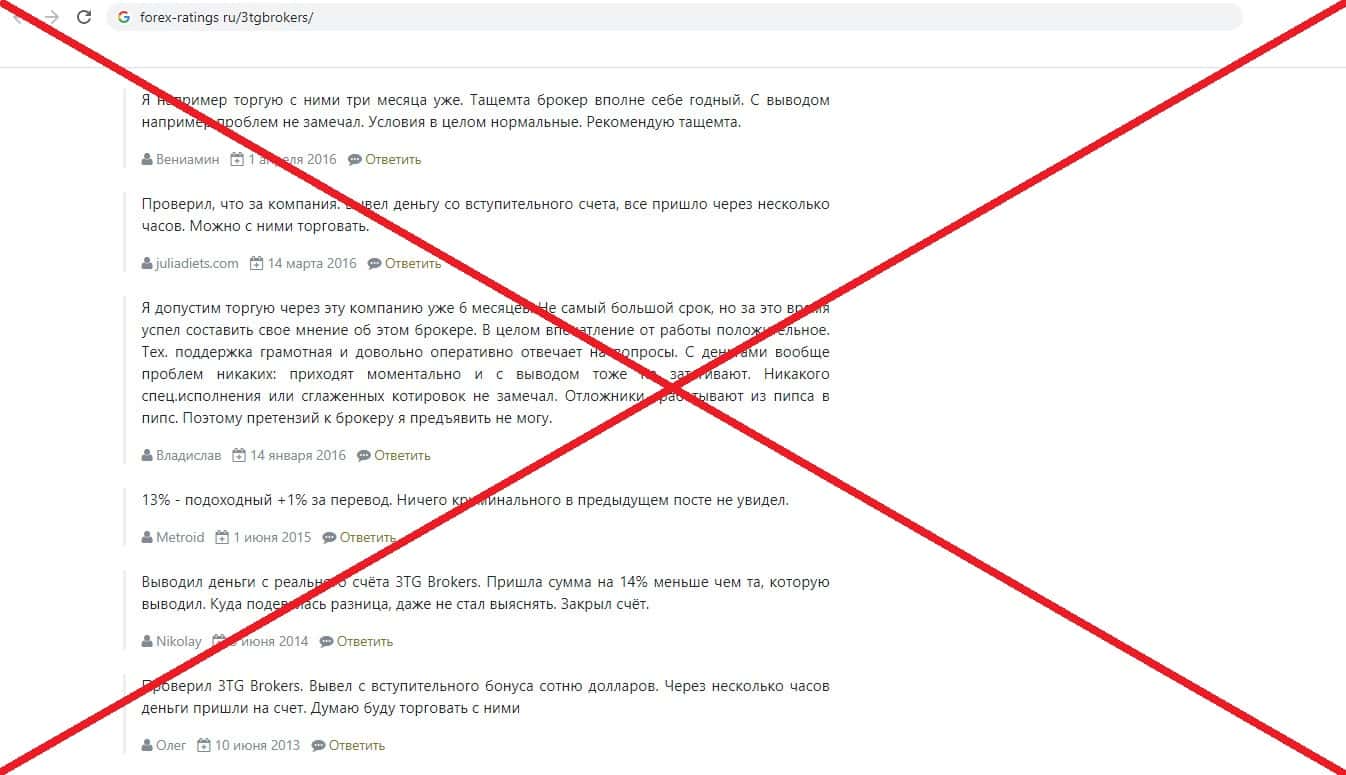Click calendar icon beside 14 января 2016
The width and height of the screenshot is (1346, 775).
coord(239,455)
